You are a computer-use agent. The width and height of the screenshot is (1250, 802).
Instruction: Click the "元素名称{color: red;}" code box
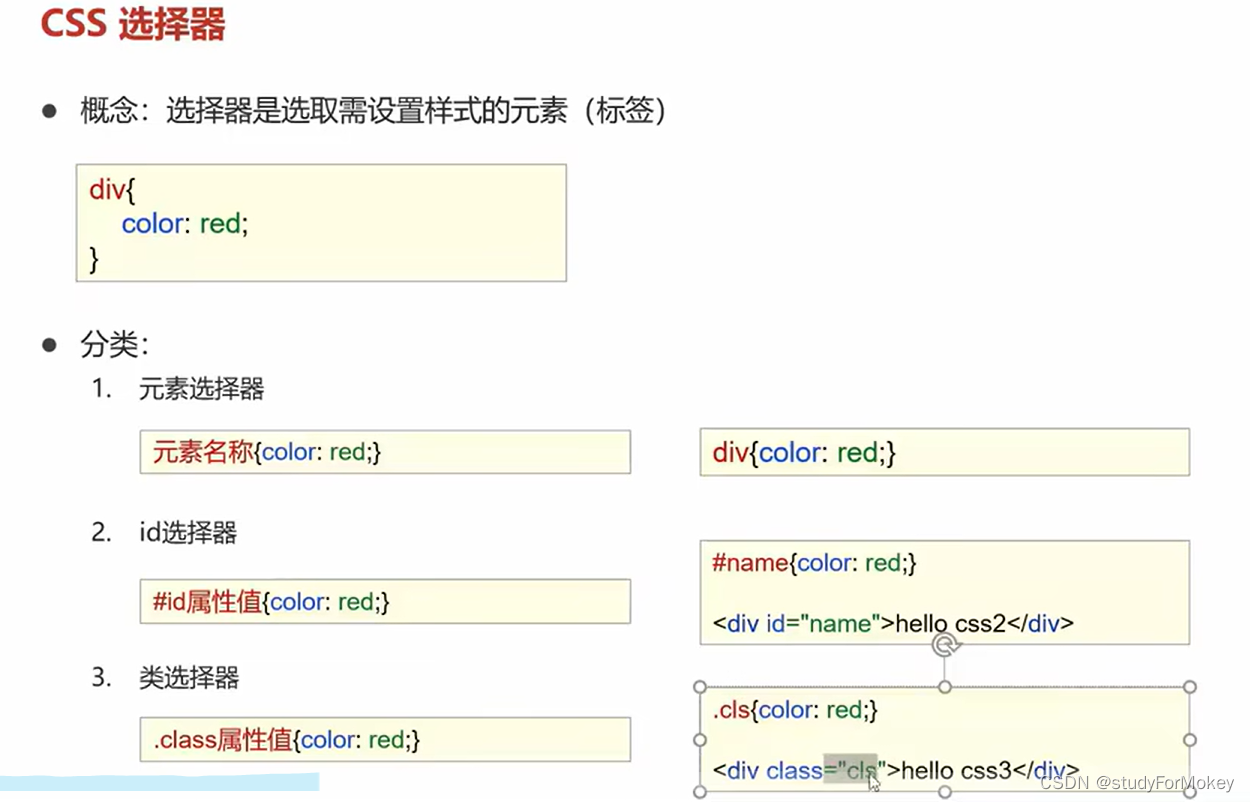click(385, 452)
